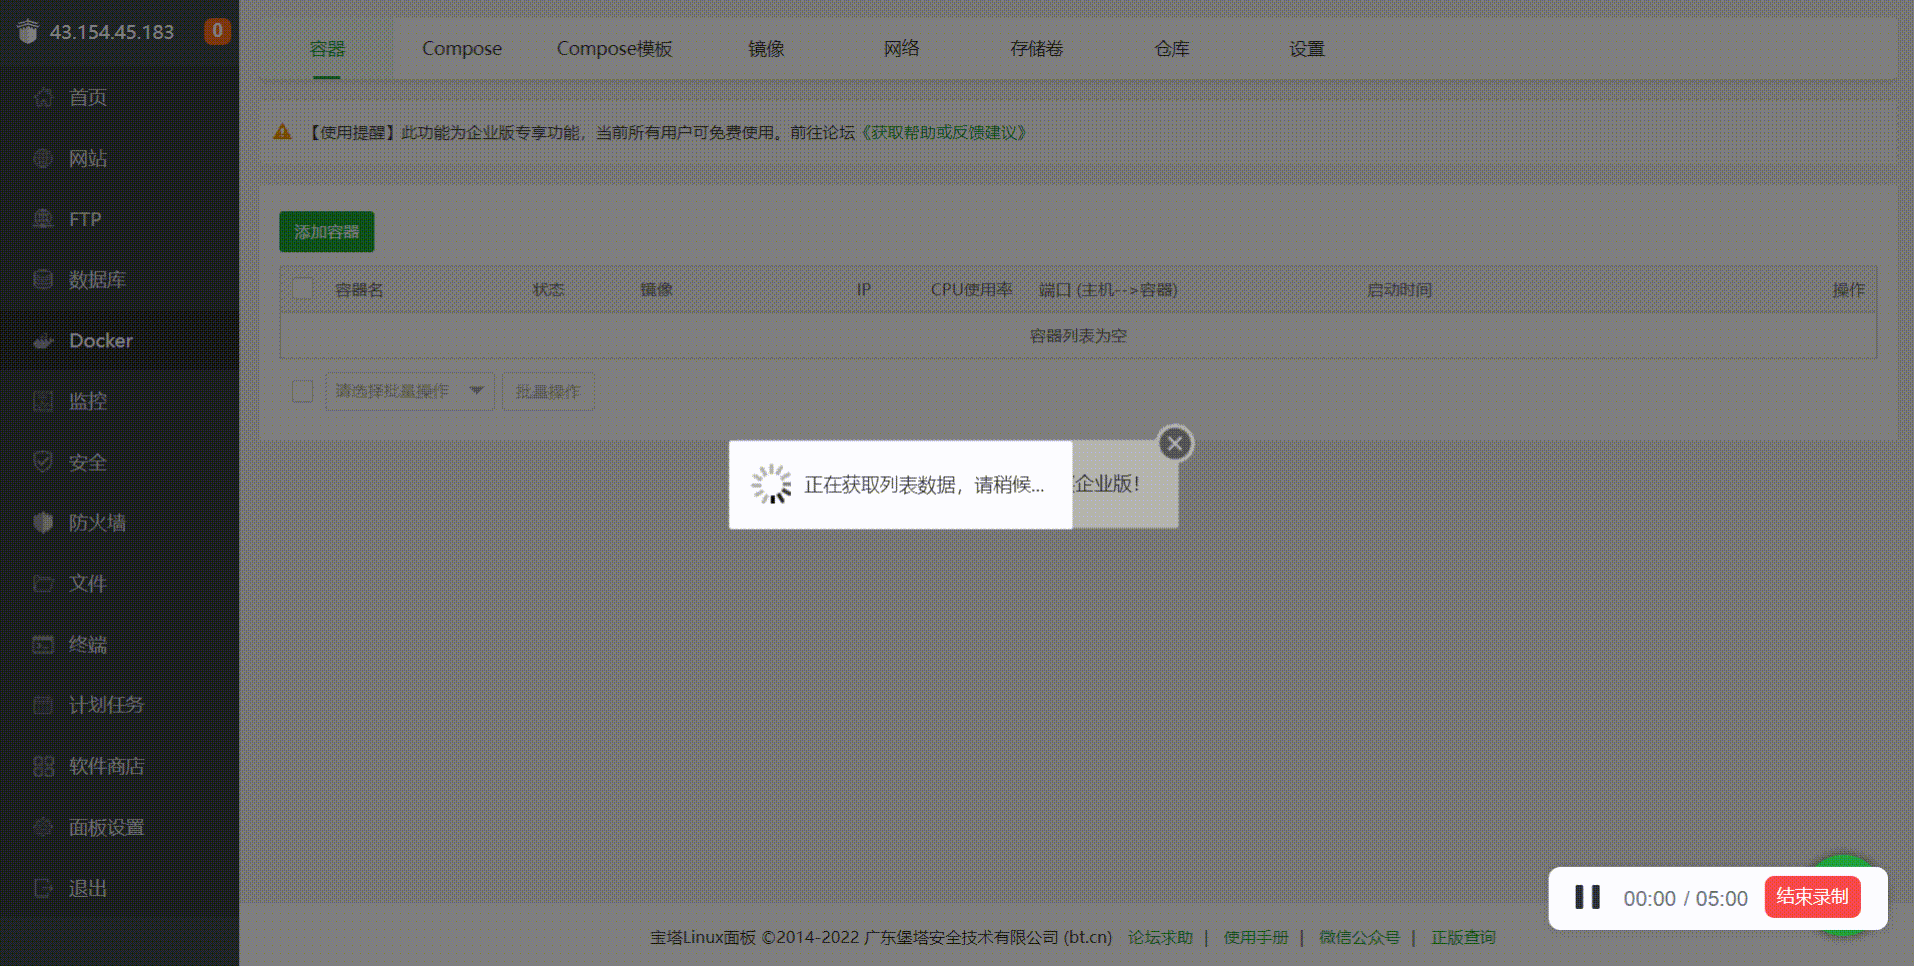Open the 正版查询 footer link
Screen dimensions: 1914x966
pos(1463,937)
